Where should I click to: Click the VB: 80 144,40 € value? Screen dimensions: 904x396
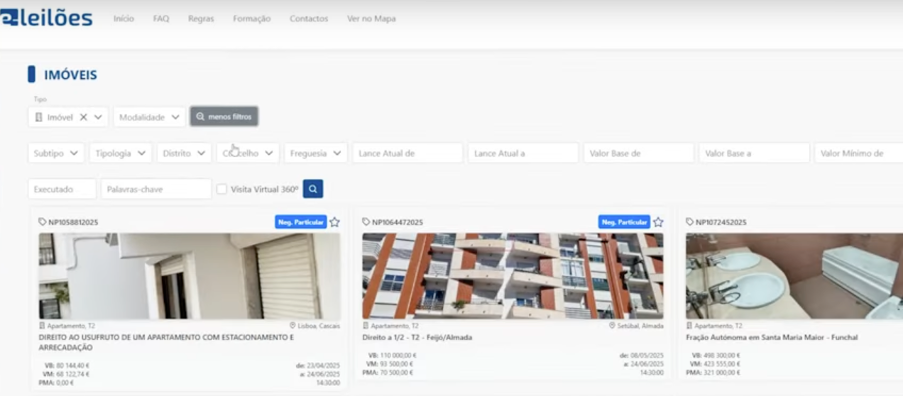click(67, 365)
